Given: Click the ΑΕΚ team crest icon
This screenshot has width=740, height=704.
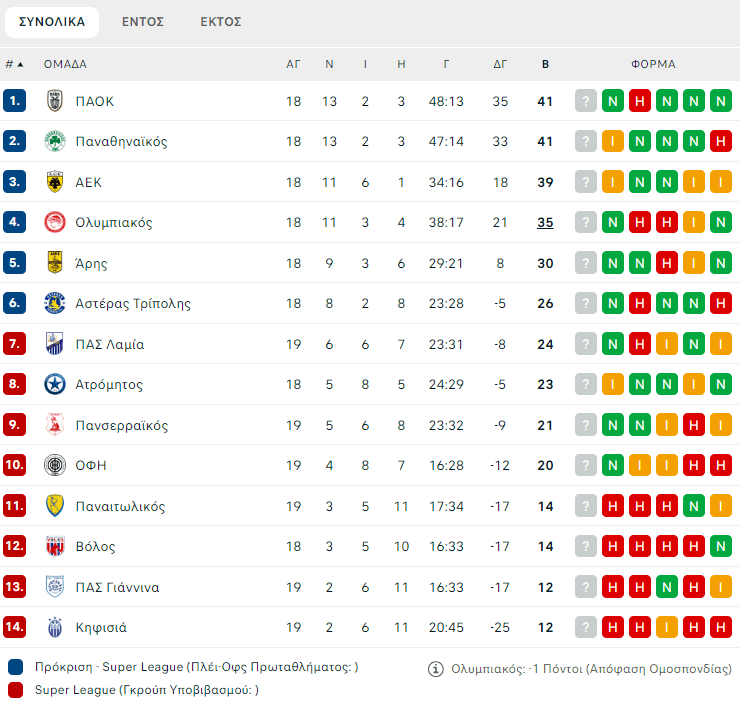Looking at the screenshot, I should click(55, 182).
